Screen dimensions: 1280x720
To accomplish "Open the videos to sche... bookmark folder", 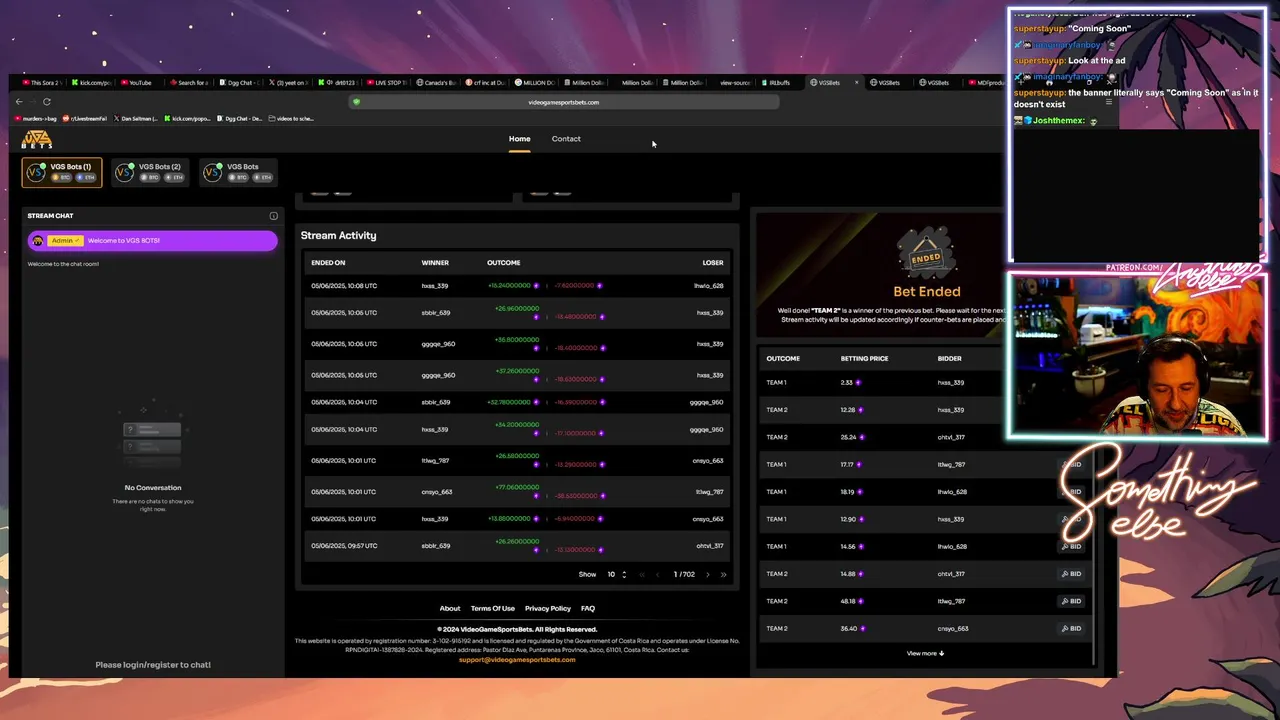I will [290, 119].
